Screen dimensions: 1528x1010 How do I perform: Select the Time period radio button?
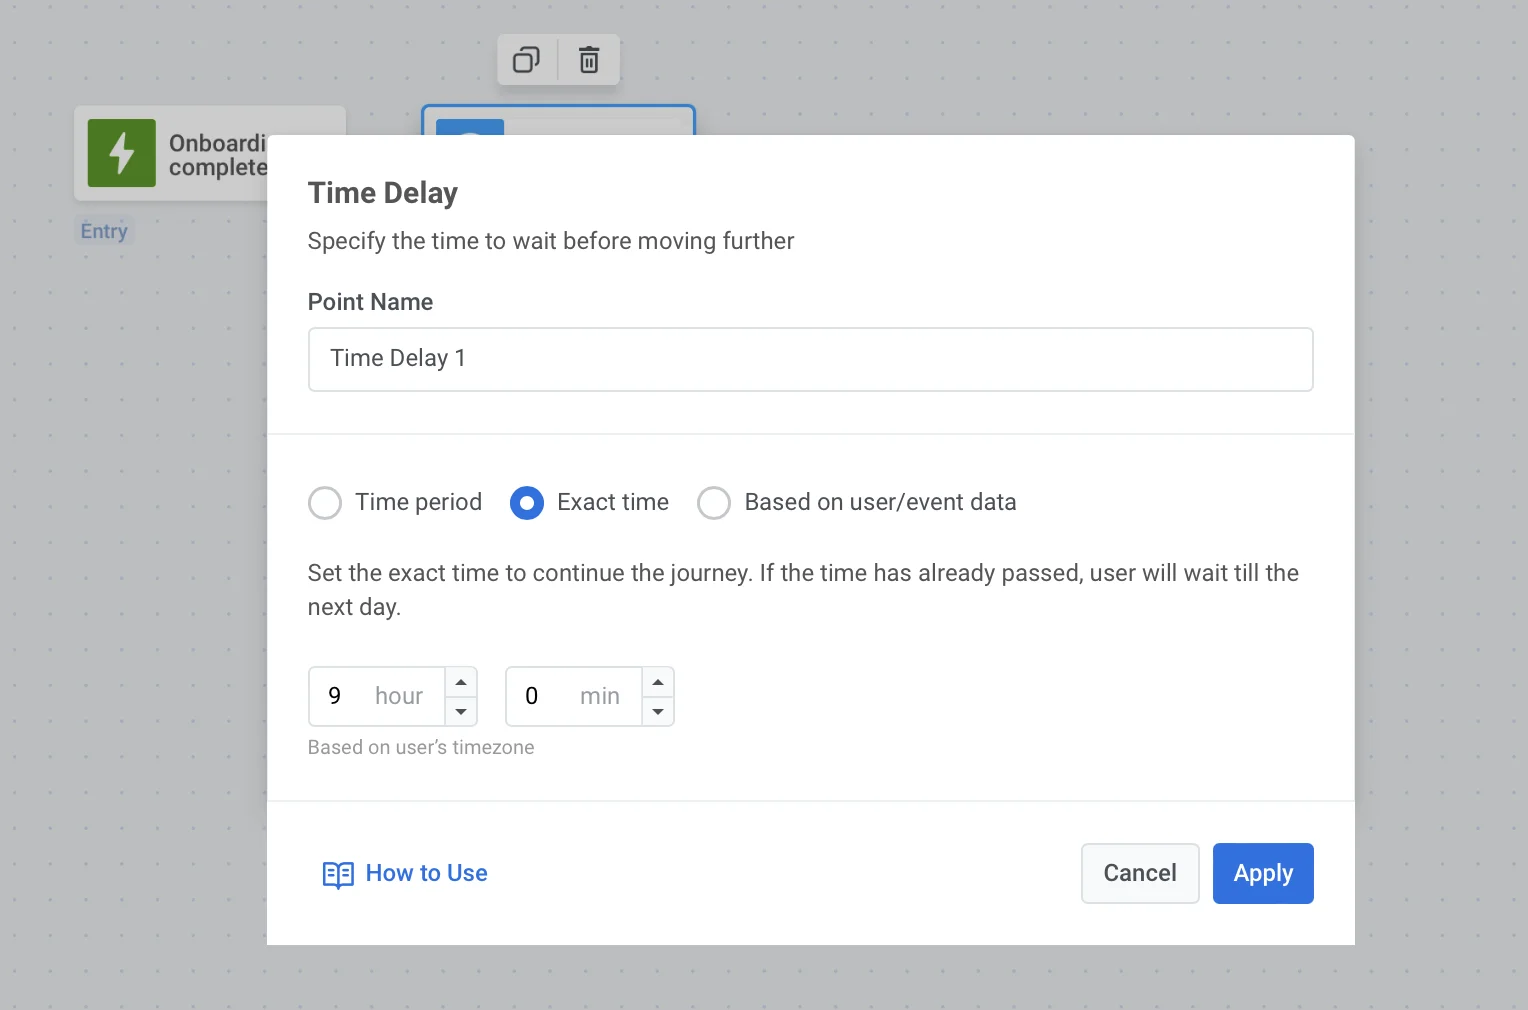coord(325,503)
